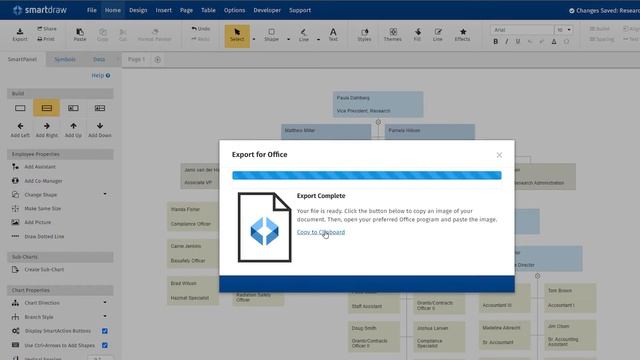Click Add Co-Manager

(x=43, y=181)
